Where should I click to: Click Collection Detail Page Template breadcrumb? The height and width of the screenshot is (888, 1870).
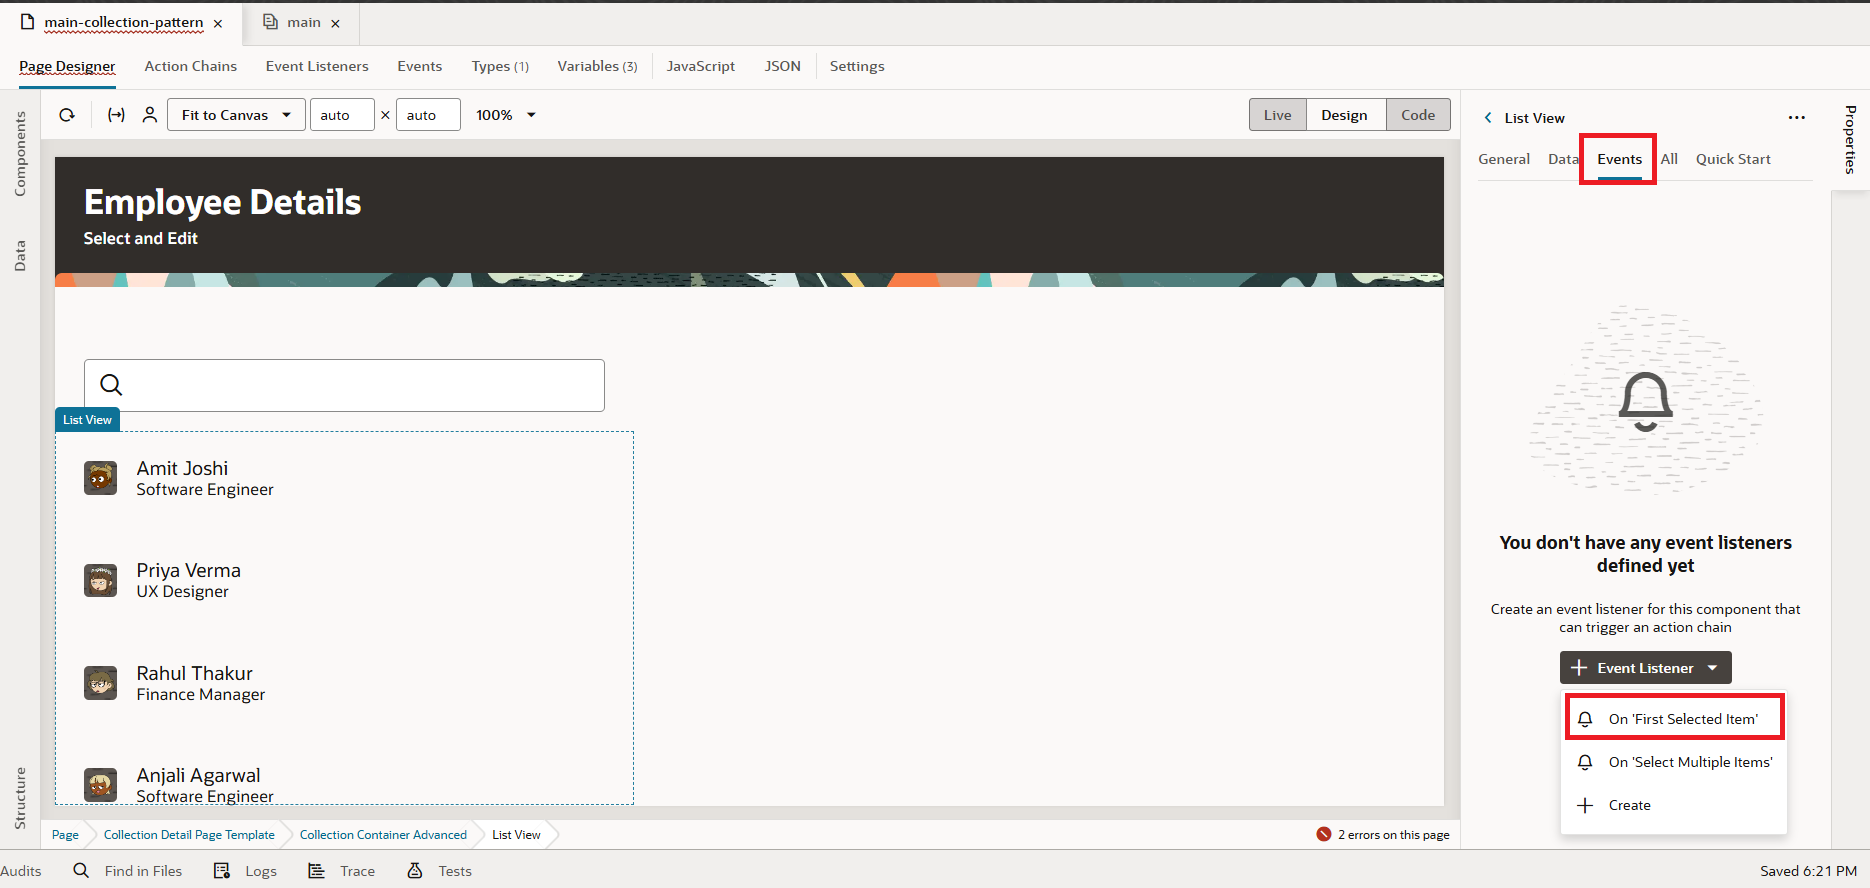[189, 834]
